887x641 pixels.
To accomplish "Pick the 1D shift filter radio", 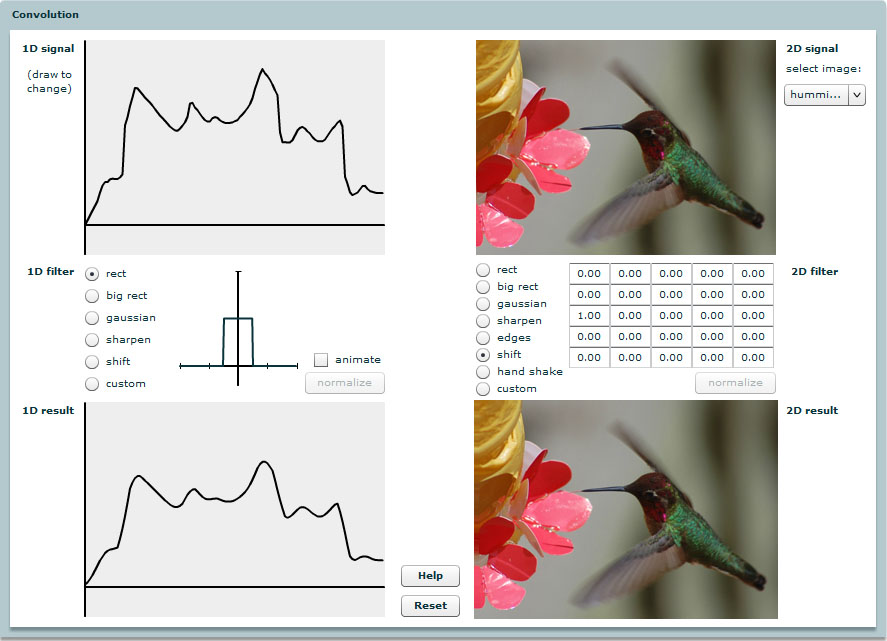I will [93, 362].
